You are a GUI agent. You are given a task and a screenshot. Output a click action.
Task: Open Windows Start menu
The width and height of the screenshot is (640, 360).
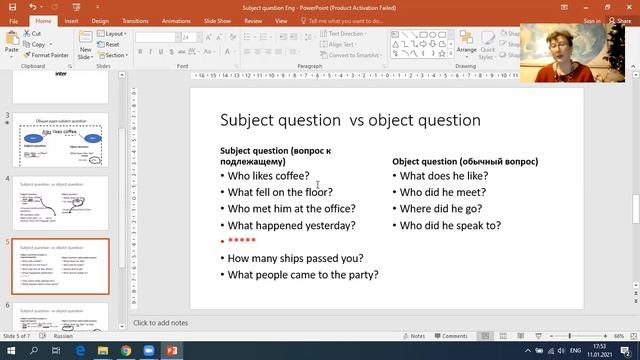point(11,351)
